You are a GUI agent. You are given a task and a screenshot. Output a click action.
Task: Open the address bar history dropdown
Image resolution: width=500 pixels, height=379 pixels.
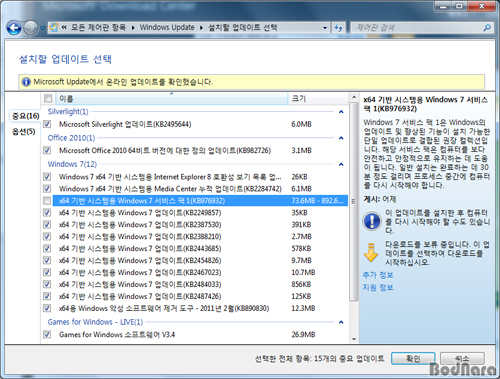[325, 28]
